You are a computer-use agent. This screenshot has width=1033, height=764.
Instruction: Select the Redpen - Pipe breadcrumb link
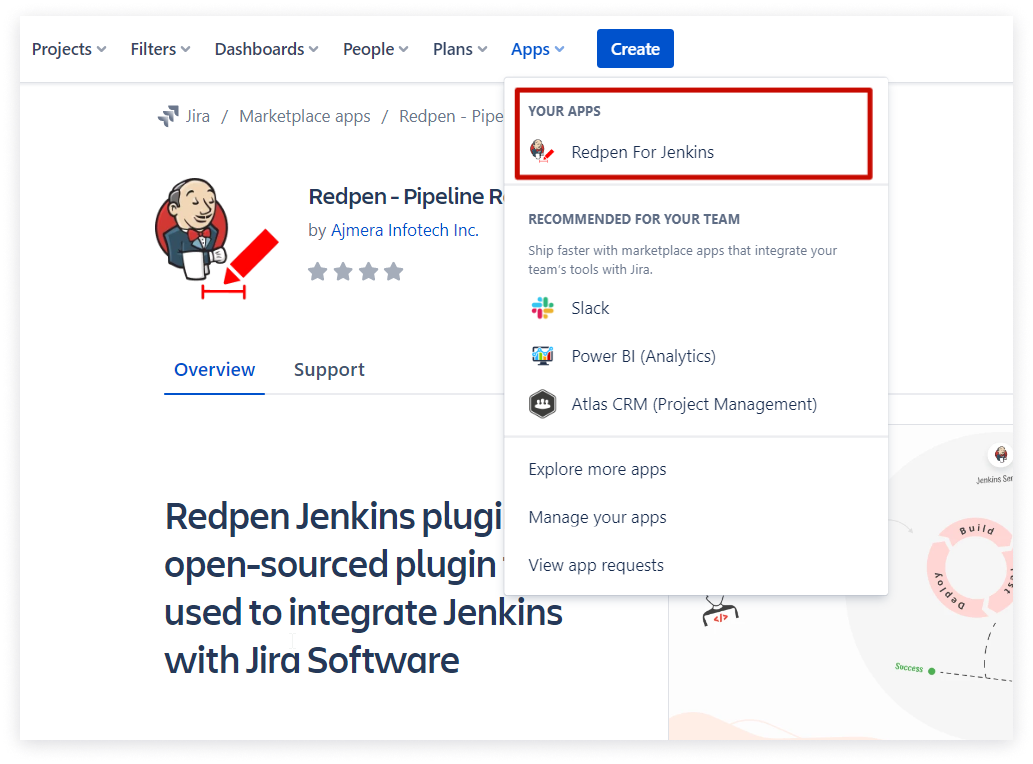[x=451, y=117]
